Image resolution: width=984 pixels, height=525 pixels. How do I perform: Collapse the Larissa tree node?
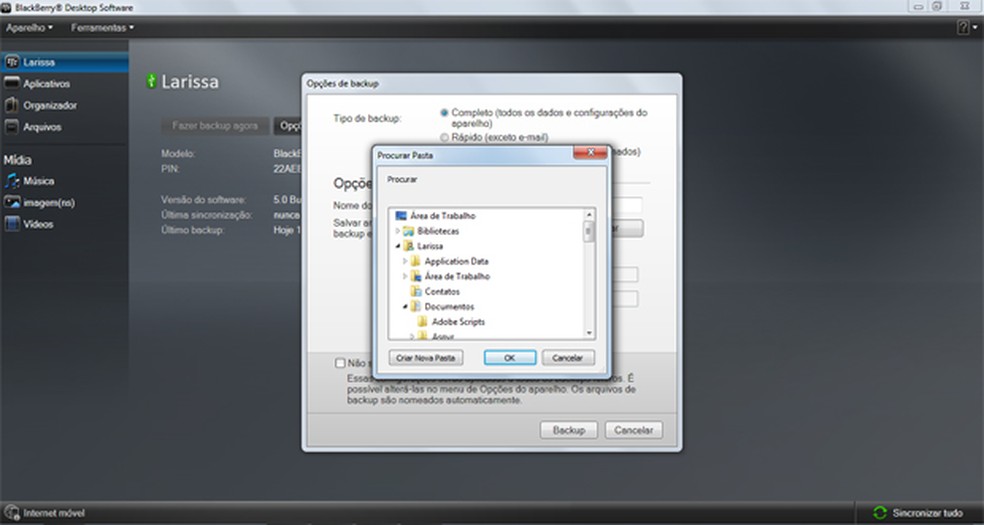397,246
